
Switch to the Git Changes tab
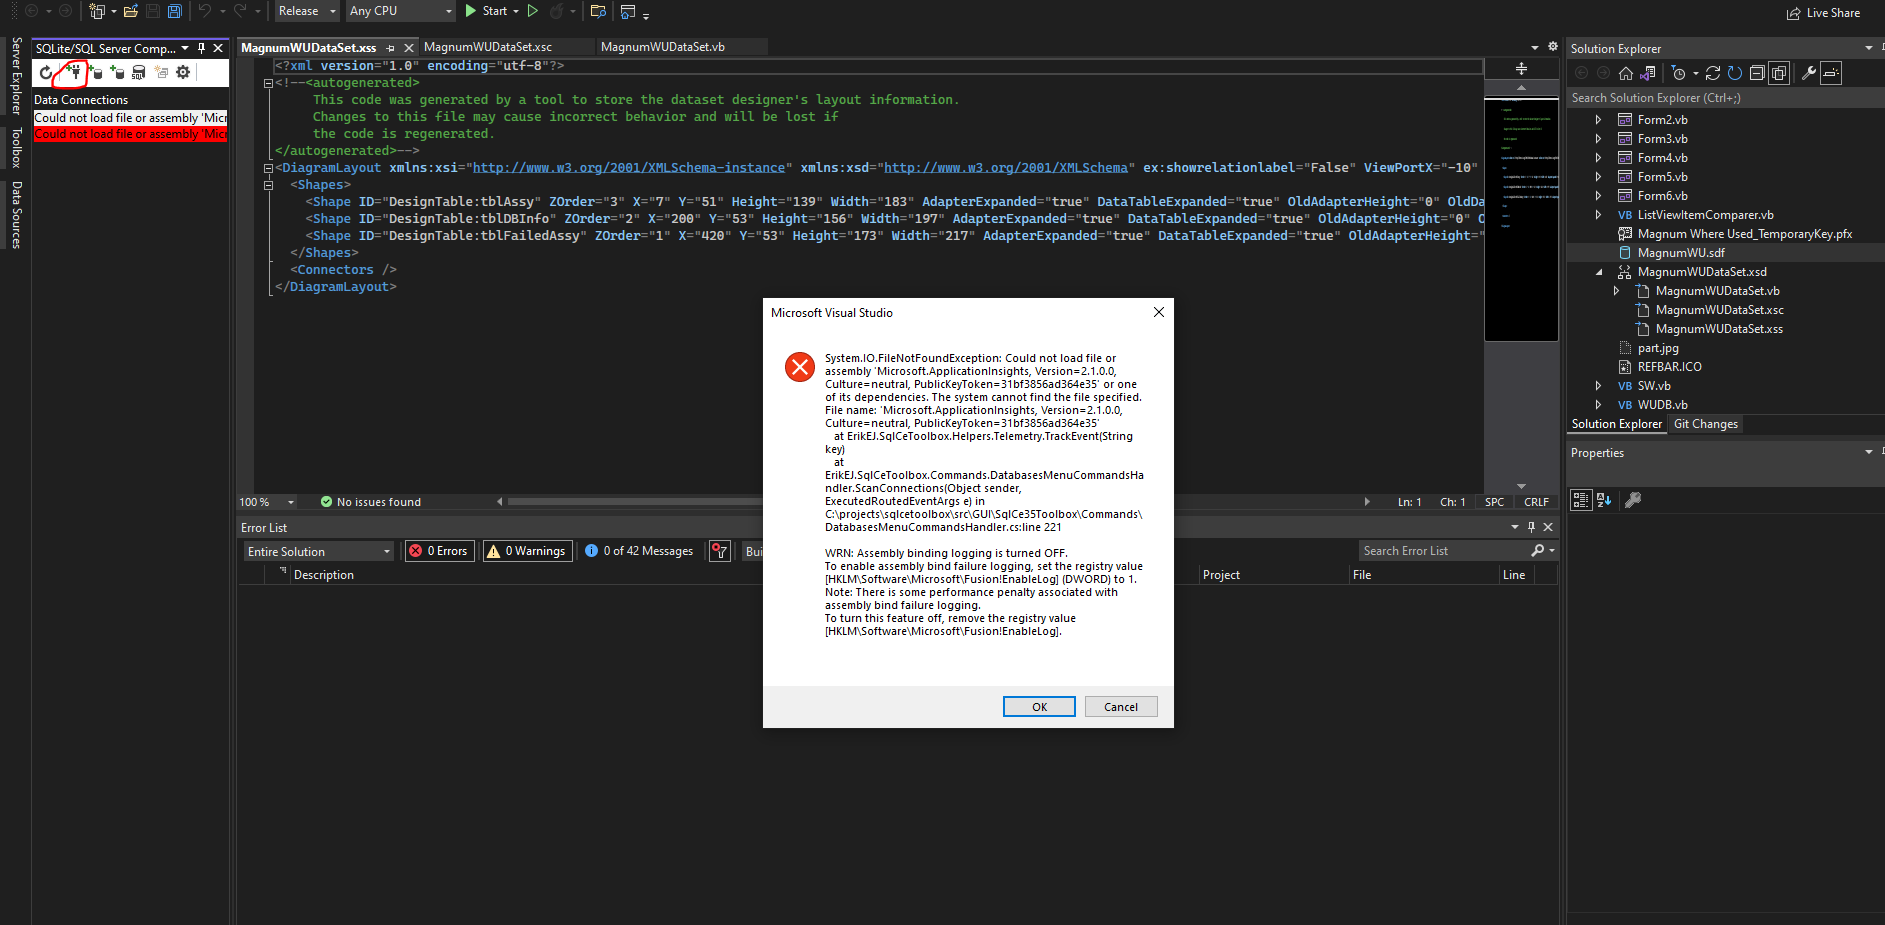point(1705,424)
